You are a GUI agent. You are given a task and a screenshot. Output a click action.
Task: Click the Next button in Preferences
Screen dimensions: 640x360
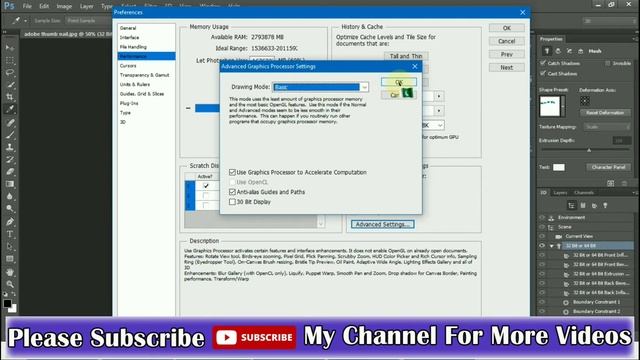(507, 67)
